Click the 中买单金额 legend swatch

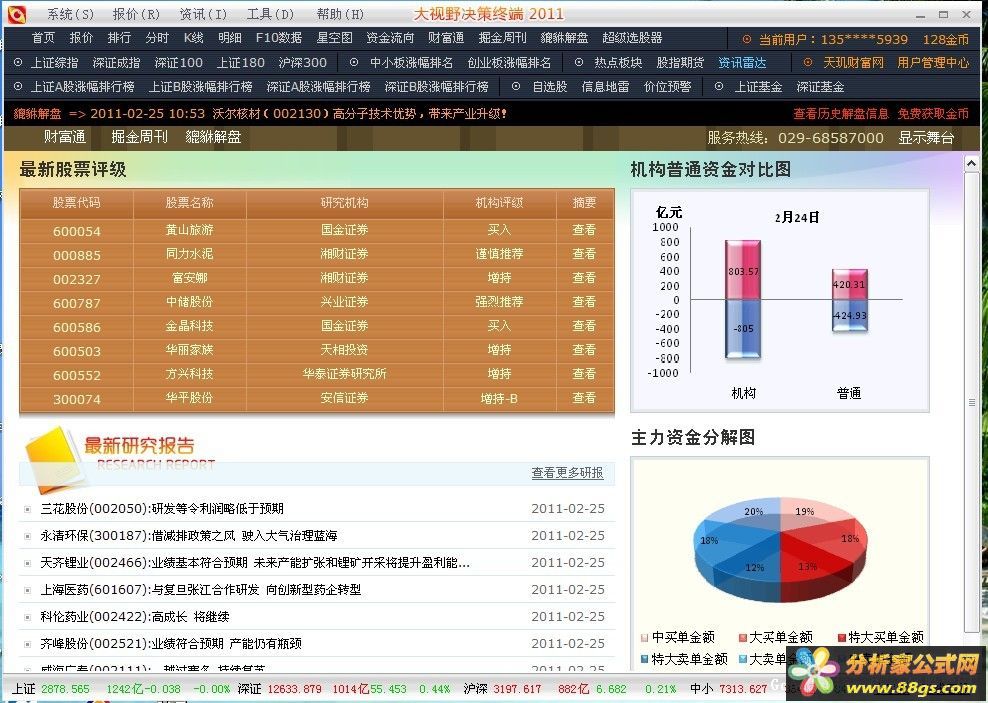(645, 637)
